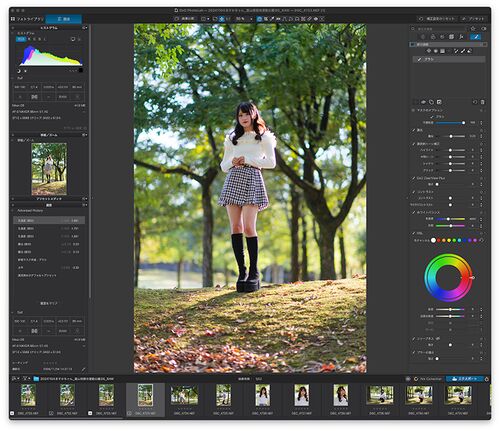This screenshot has height=431, width=500.
Task: Select the Brush mask row in list
Action: coord(449,59)
